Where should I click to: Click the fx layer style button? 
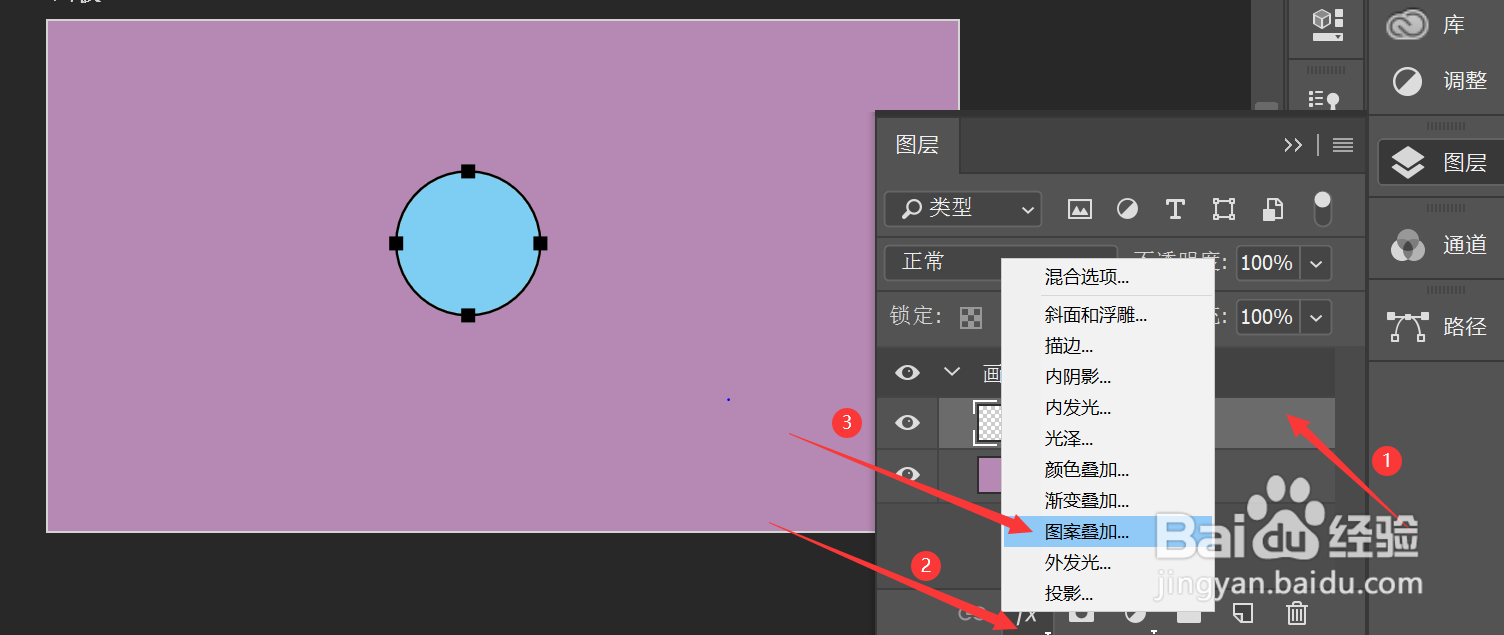[x=1025, y=616]
